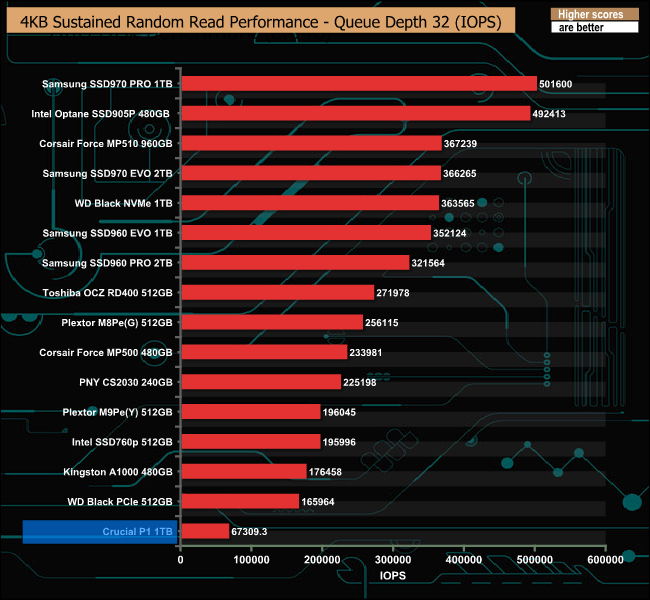
Task: Click the value 492413
Action: (x=549, y=114)
